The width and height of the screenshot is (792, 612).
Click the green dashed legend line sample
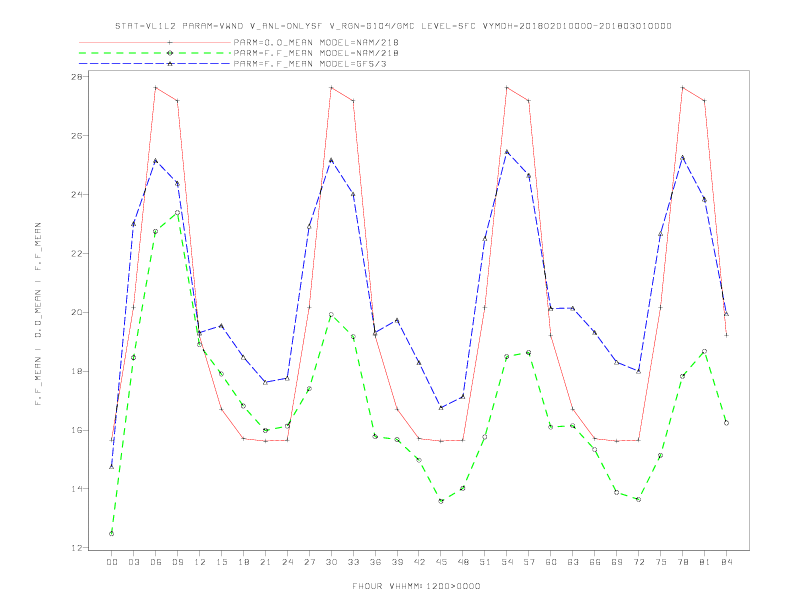[x=155, y=53]
